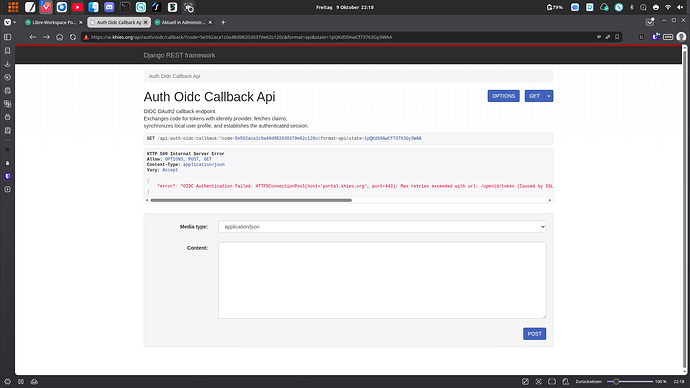Open reader view from the address bar
This screenshot has width=690, height=388.
[x=599, y=37]
